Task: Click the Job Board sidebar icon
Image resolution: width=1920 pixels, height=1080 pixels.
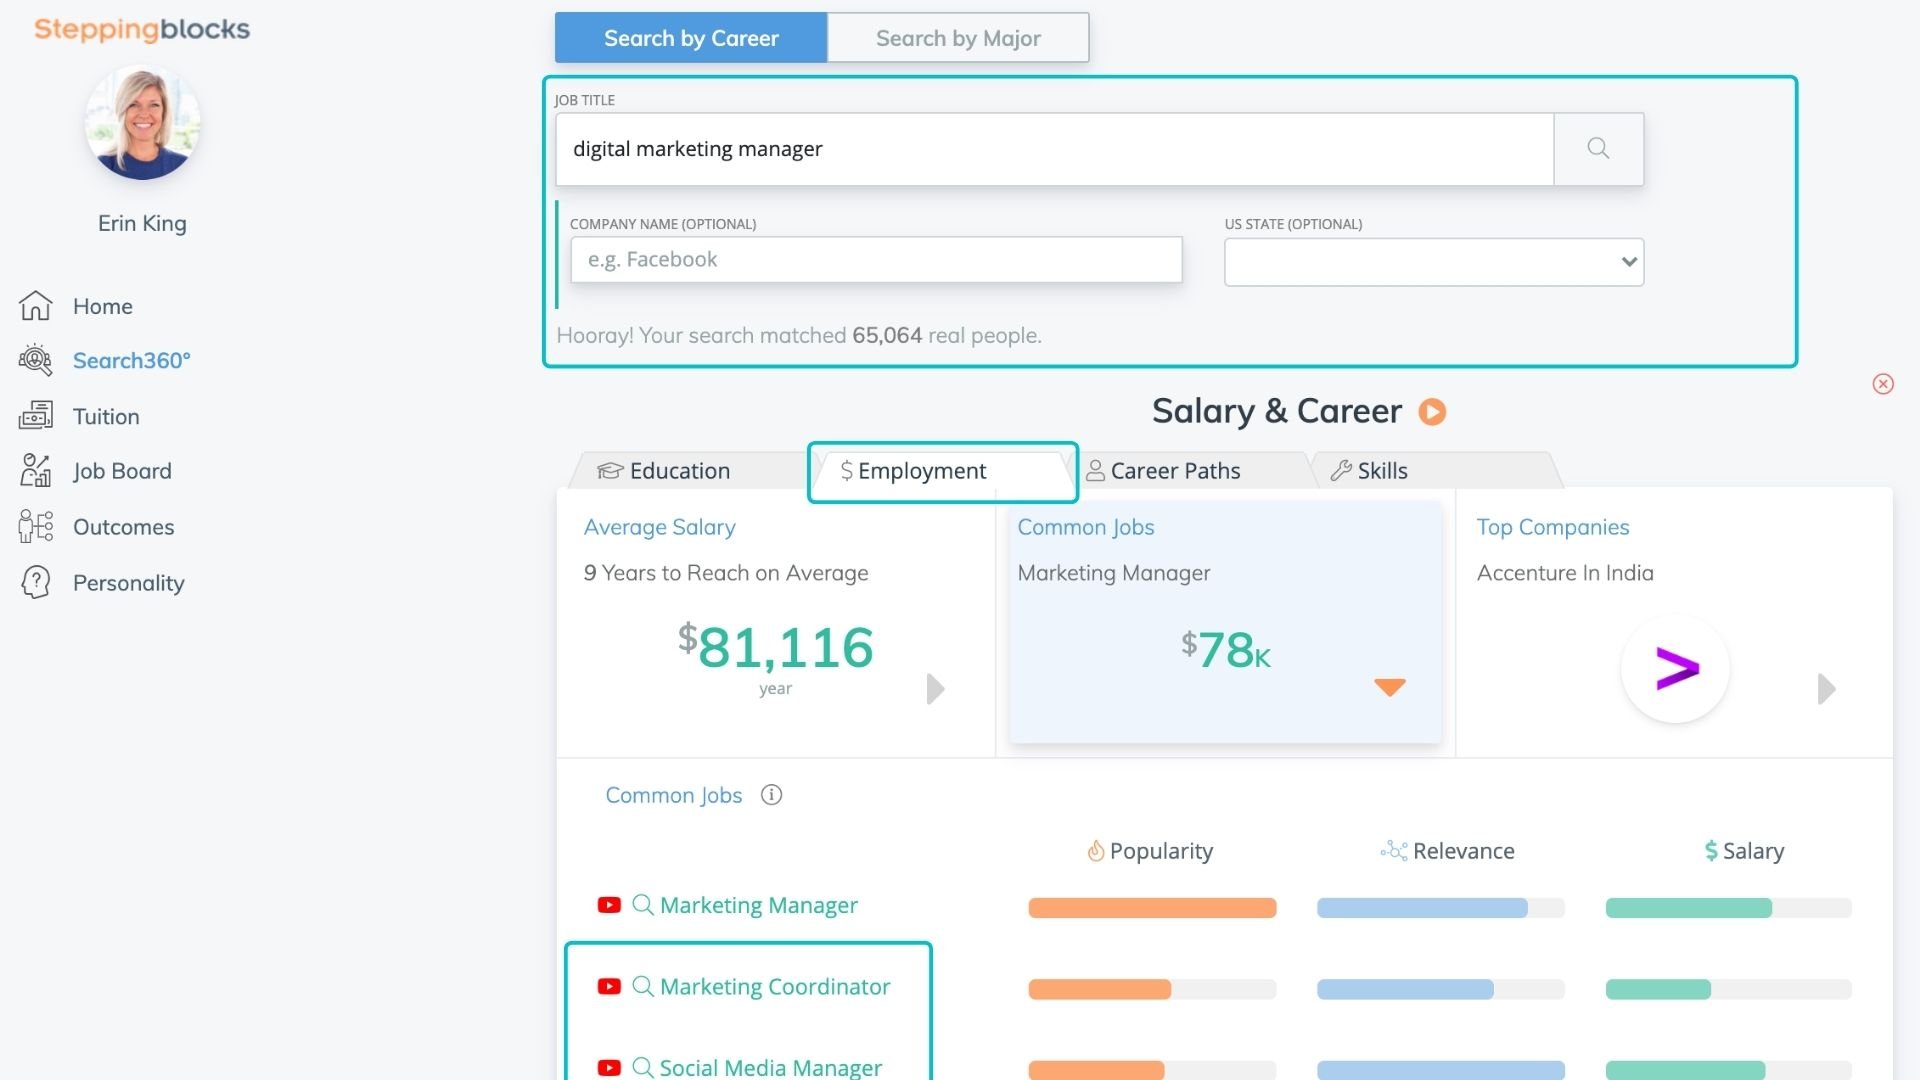Action: (x=35, y=471)
